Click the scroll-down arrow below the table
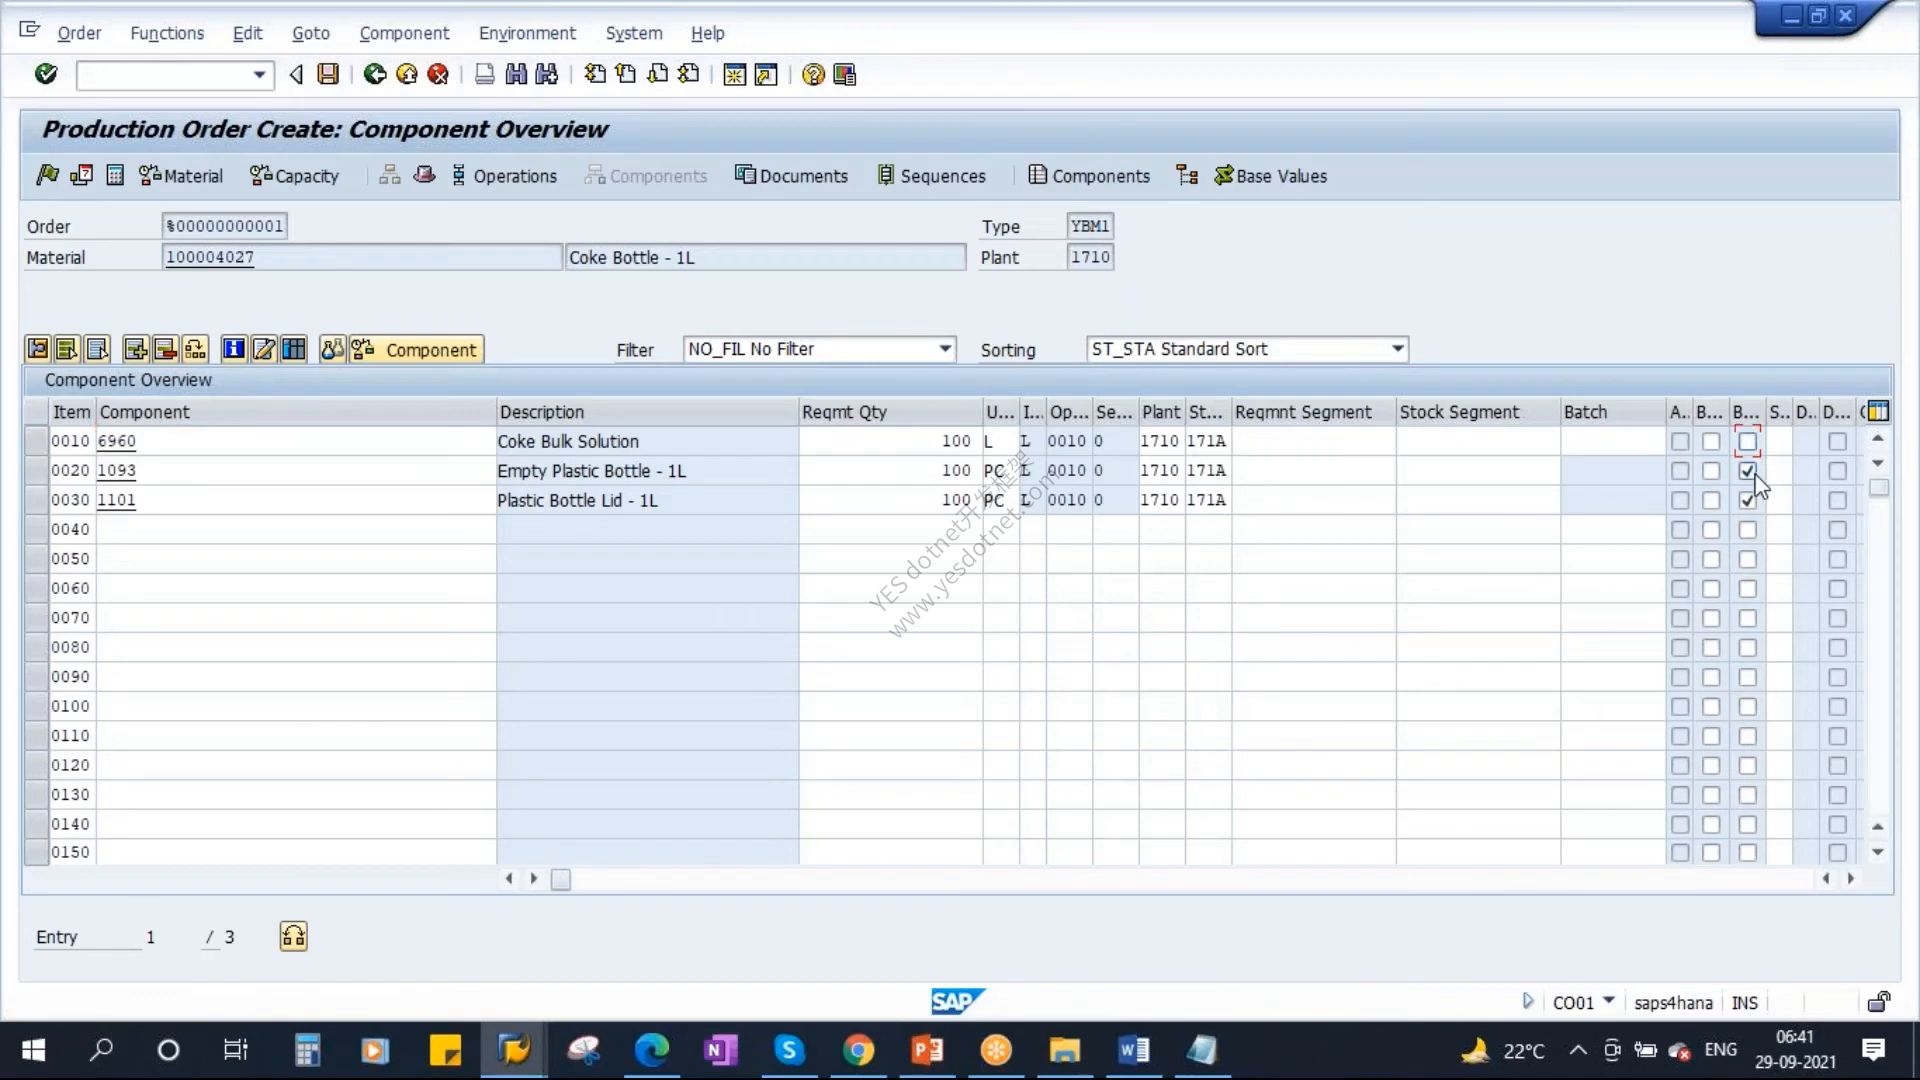 click(x=1877, y=852)
